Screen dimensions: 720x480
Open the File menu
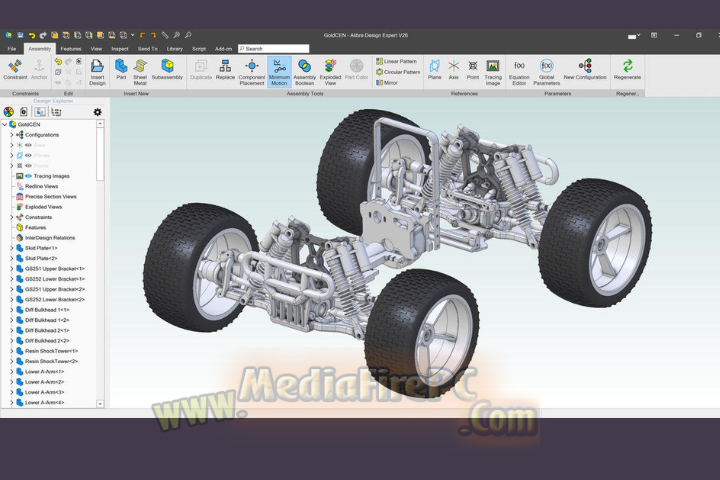click(11, 49)
